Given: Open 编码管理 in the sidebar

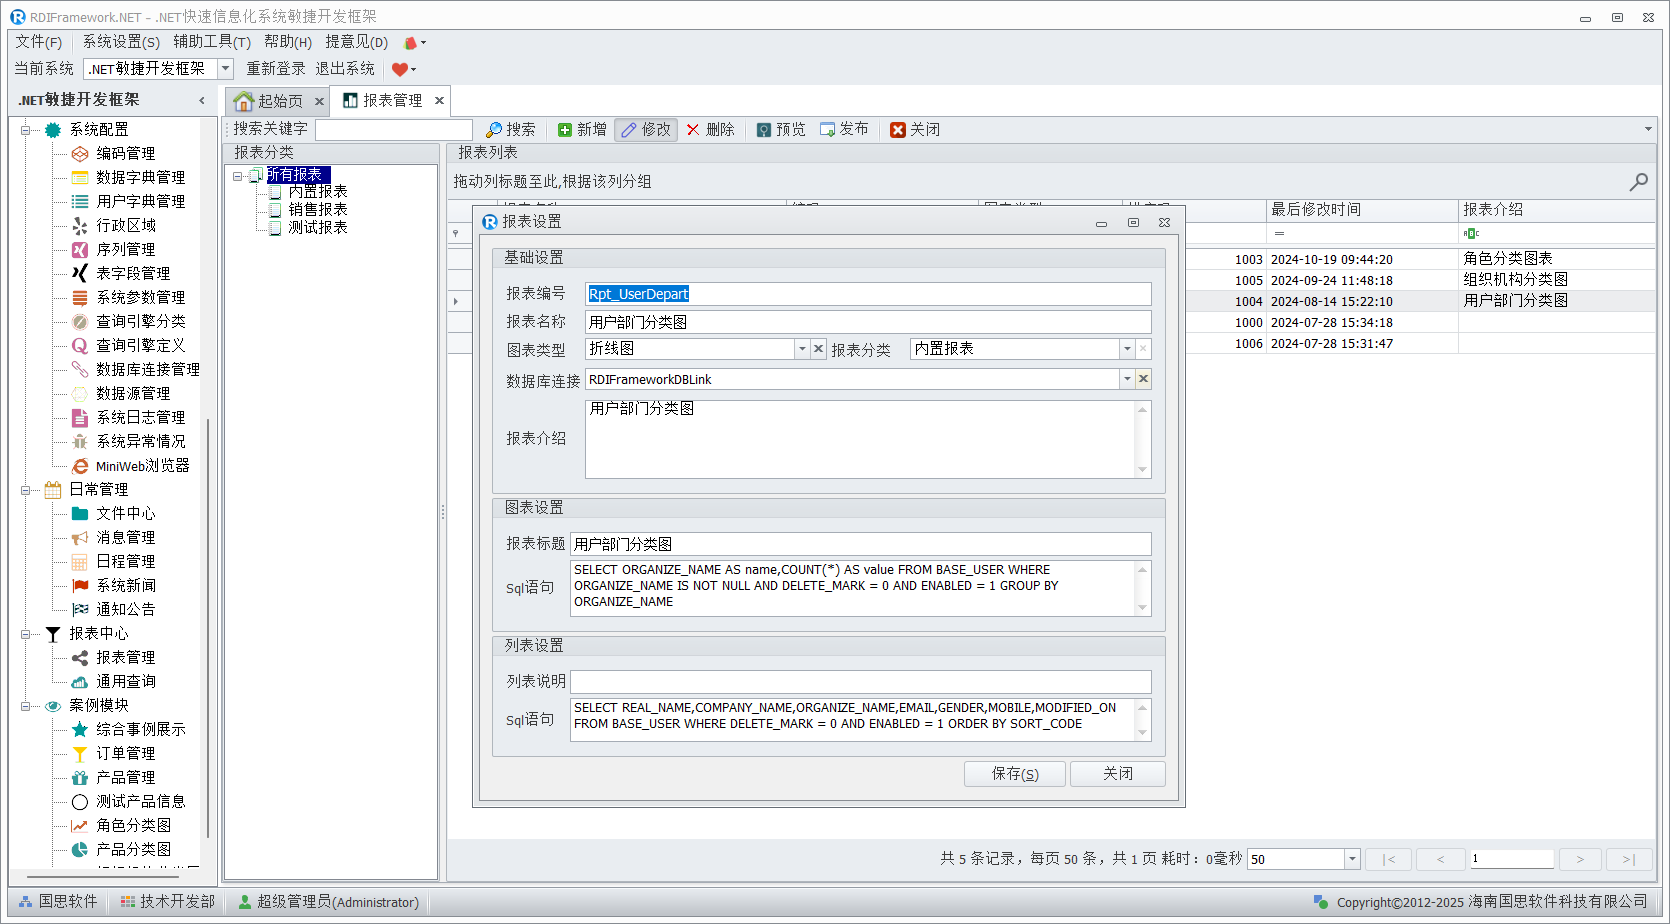Looking at the screenshot, I should click(x=125, y=153).
